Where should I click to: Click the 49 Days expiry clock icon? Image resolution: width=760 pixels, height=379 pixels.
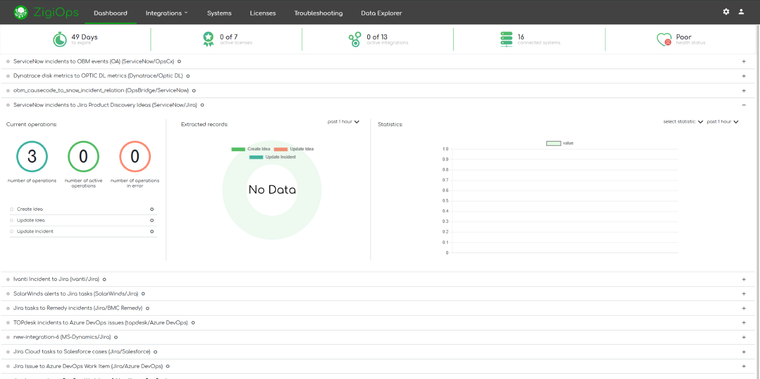click(60, 39)
